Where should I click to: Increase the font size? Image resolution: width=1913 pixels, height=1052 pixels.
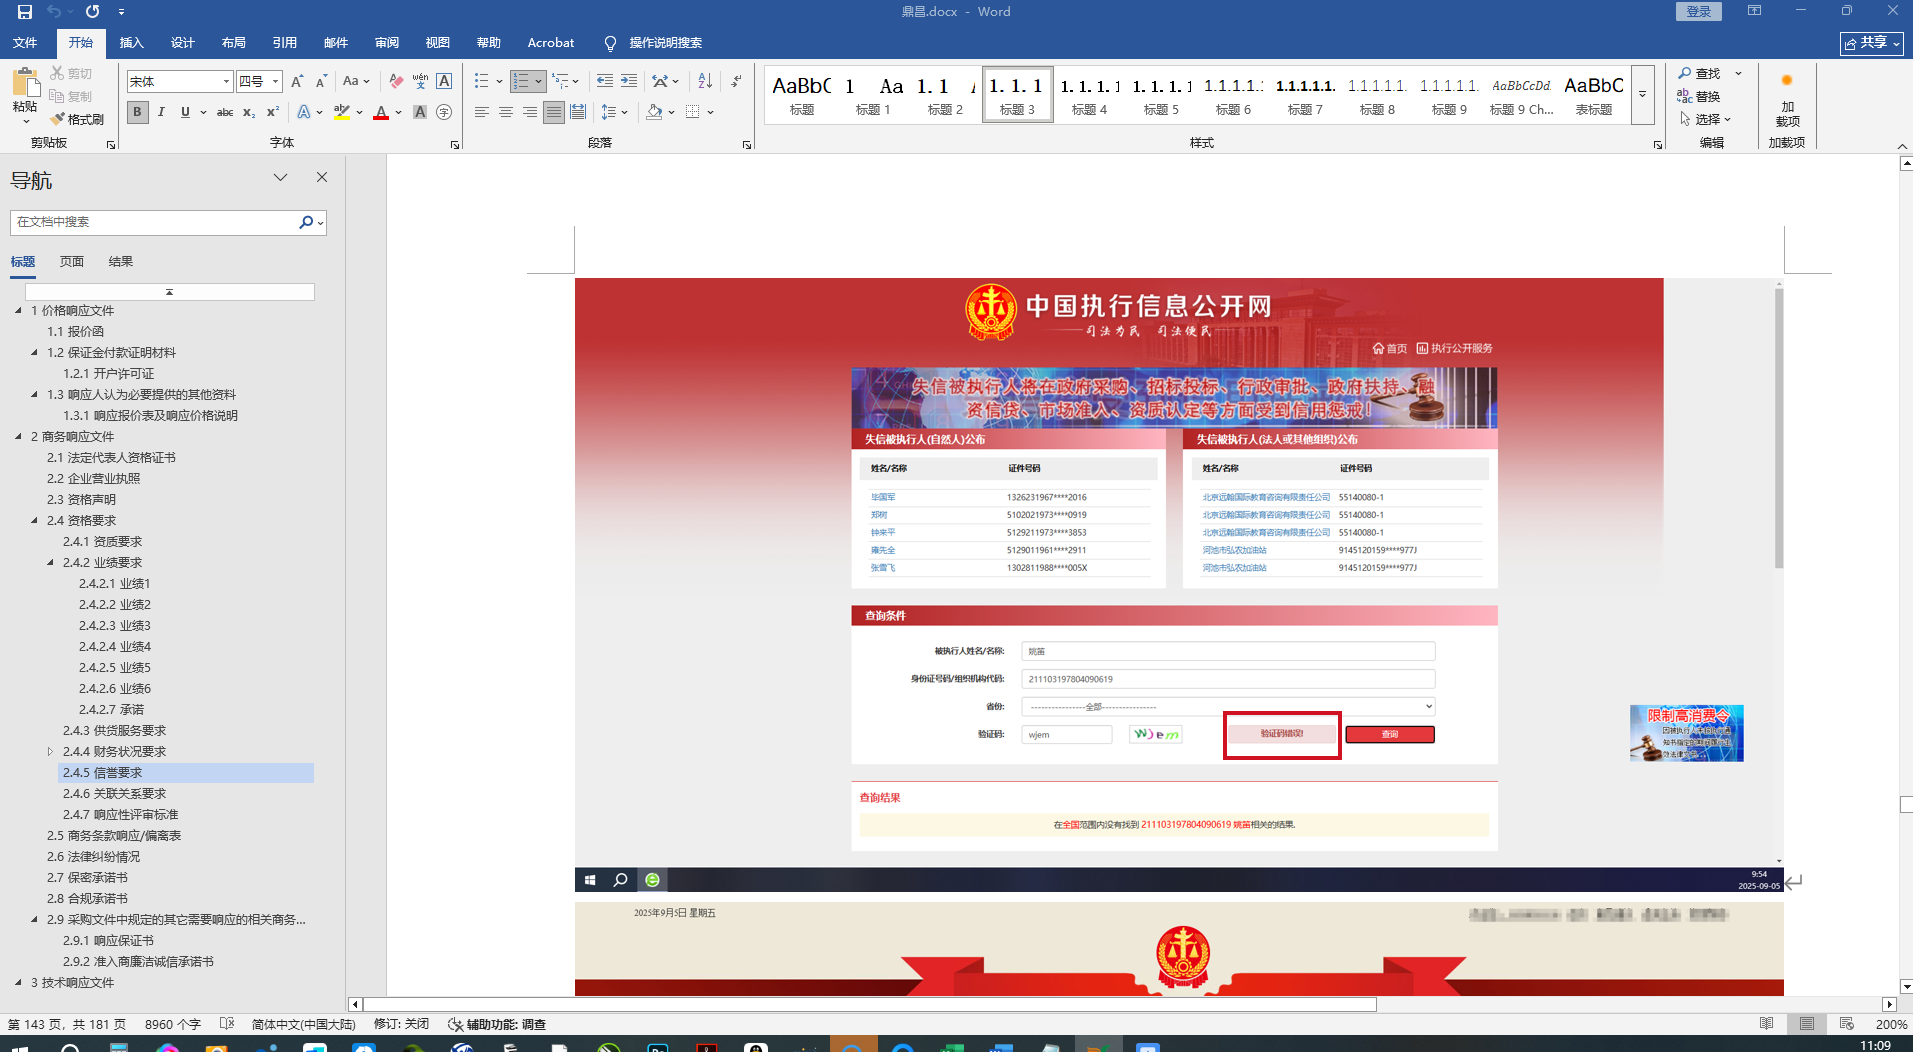click(x=297, y=81)
